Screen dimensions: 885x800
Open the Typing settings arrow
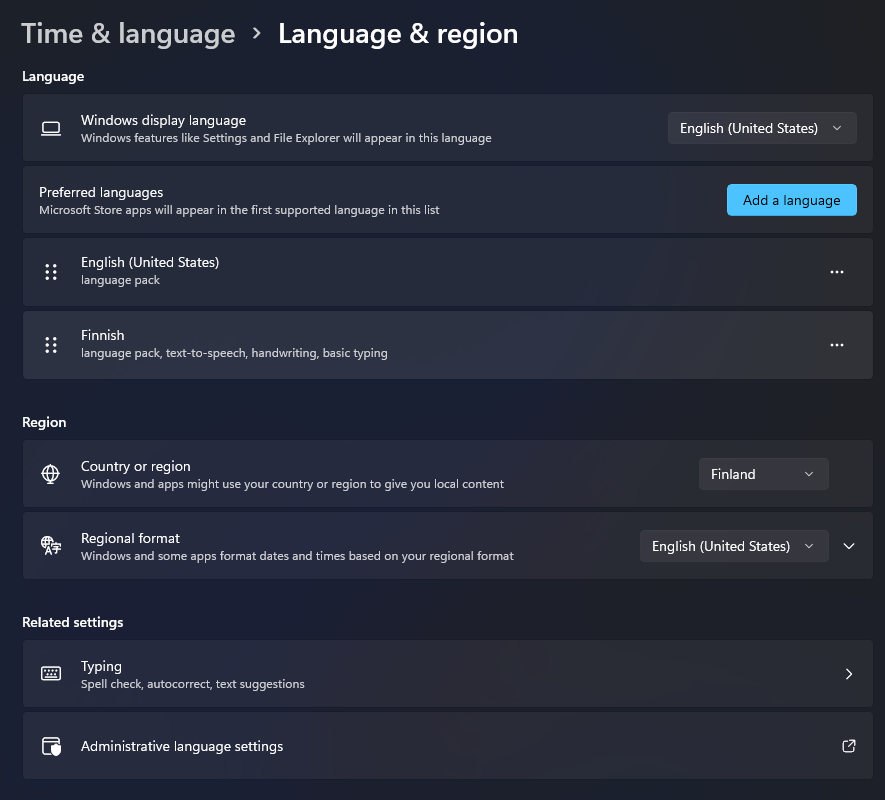(848, 674)
